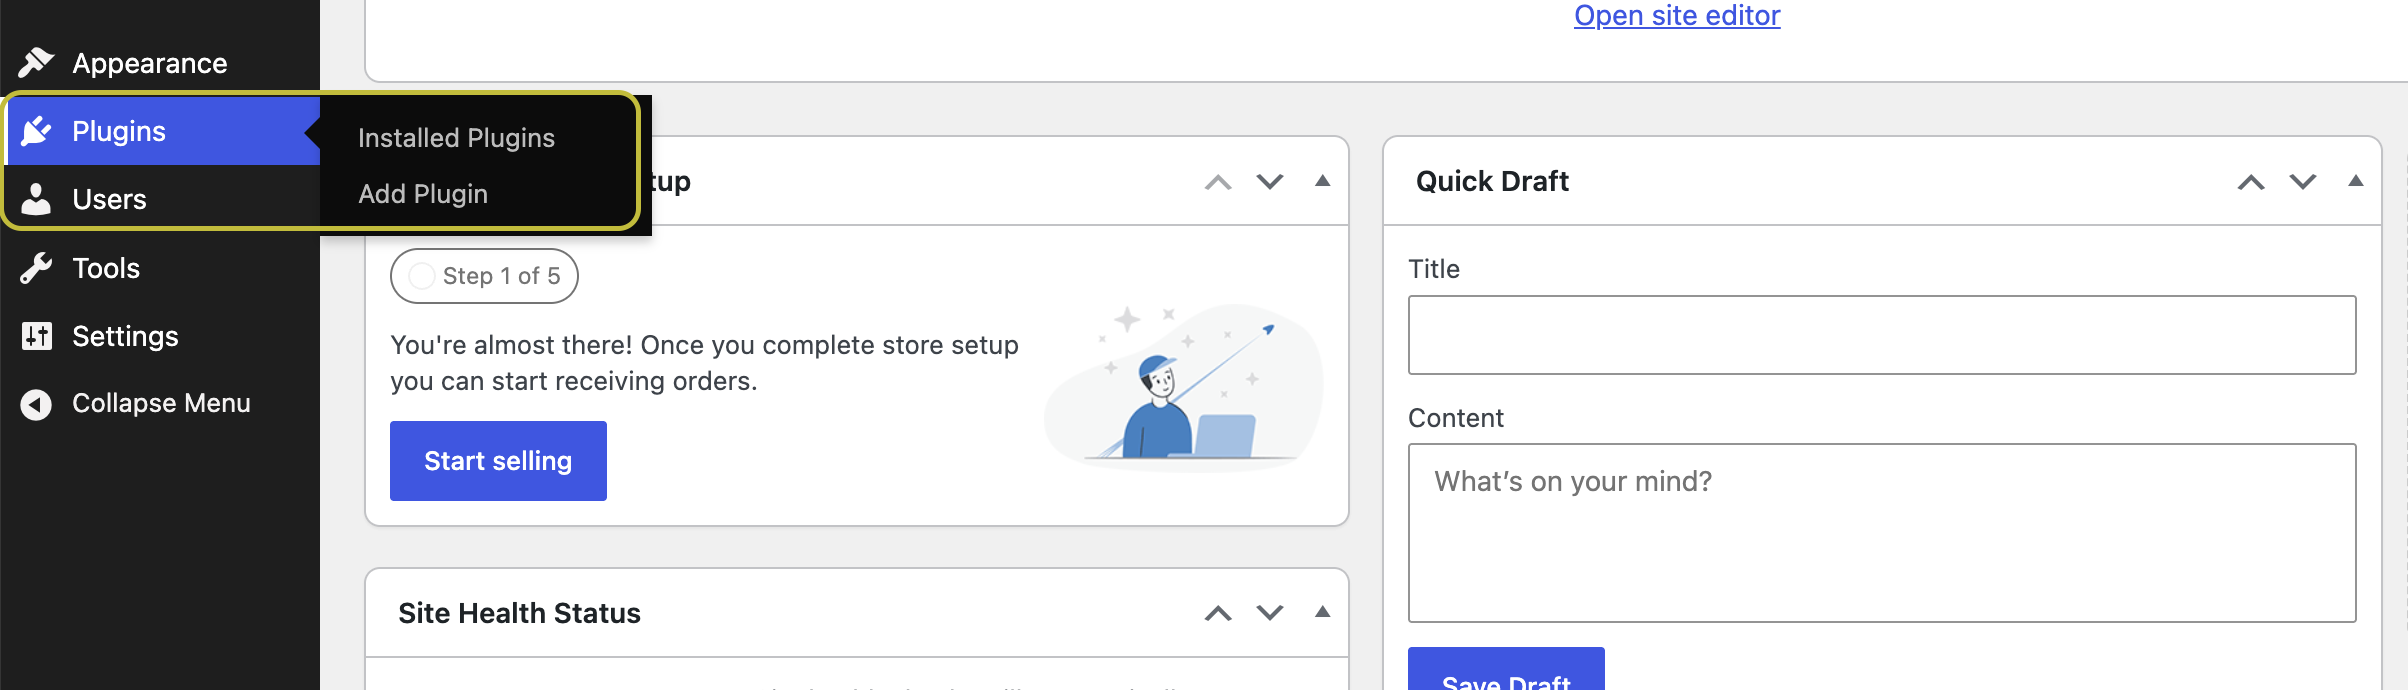
Task: Click the Quick Draft panel heading
Action: click(1492, 181)
